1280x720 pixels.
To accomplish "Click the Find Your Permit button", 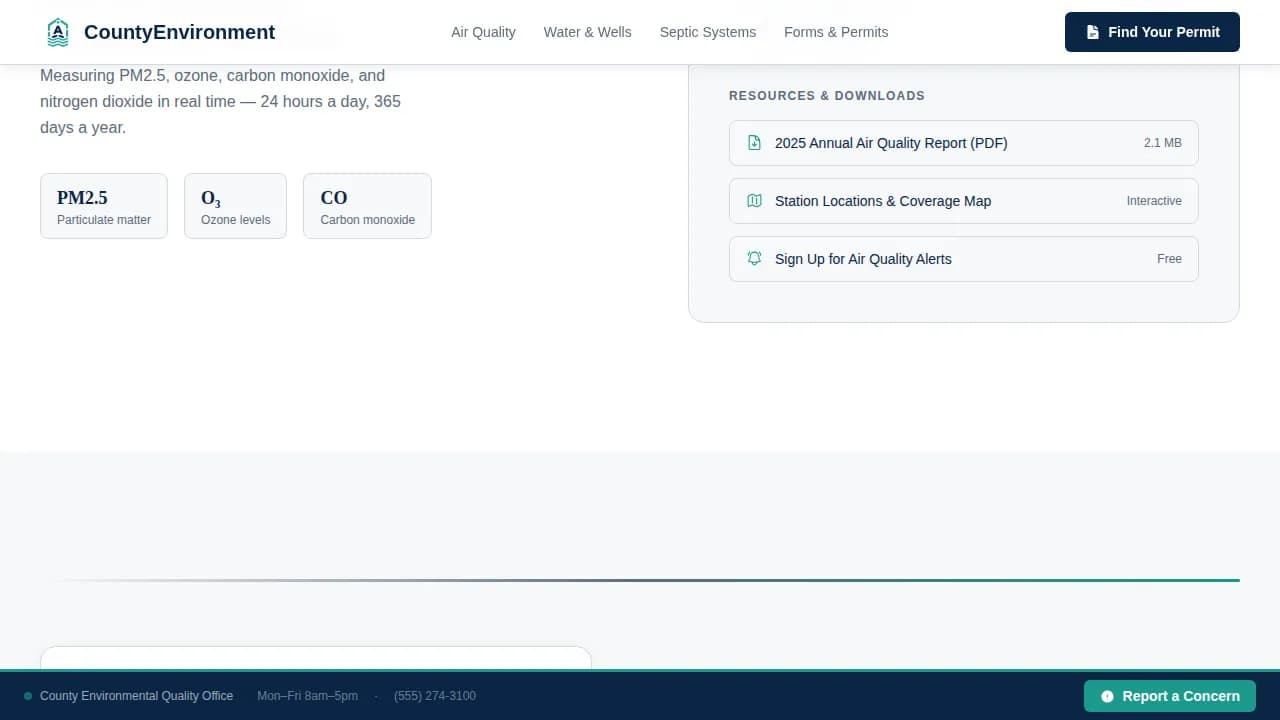I will [x=1152, y=32].
